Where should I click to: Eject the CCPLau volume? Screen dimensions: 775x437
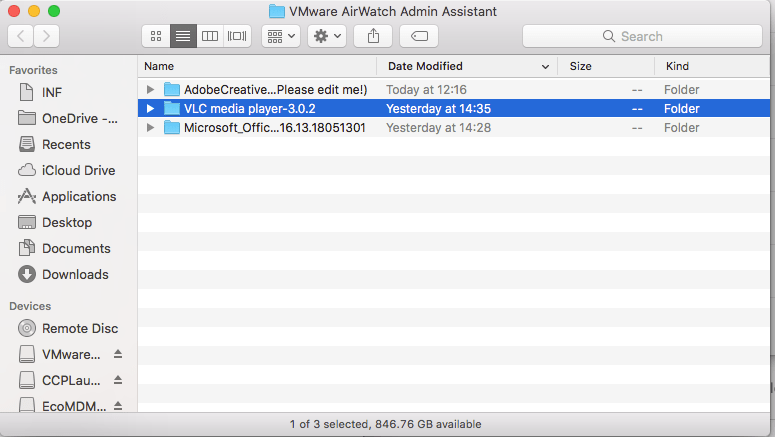[x=118, y=380]
